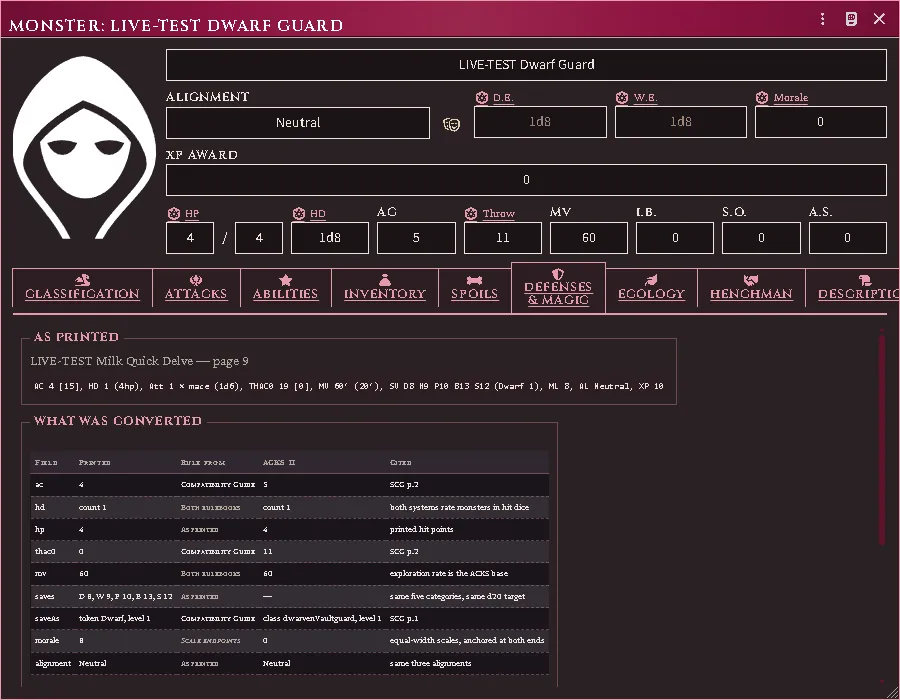Click the Morale label link
This screenshot has height=700, width=900.
(x=790, y=98)
